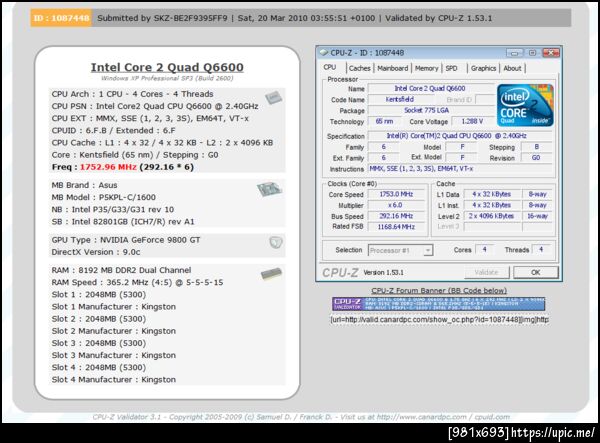Click the CPU chip icon beside CPU Arch
The width and height of the screenshot is (600, 443).
click(x=273, y=98)
